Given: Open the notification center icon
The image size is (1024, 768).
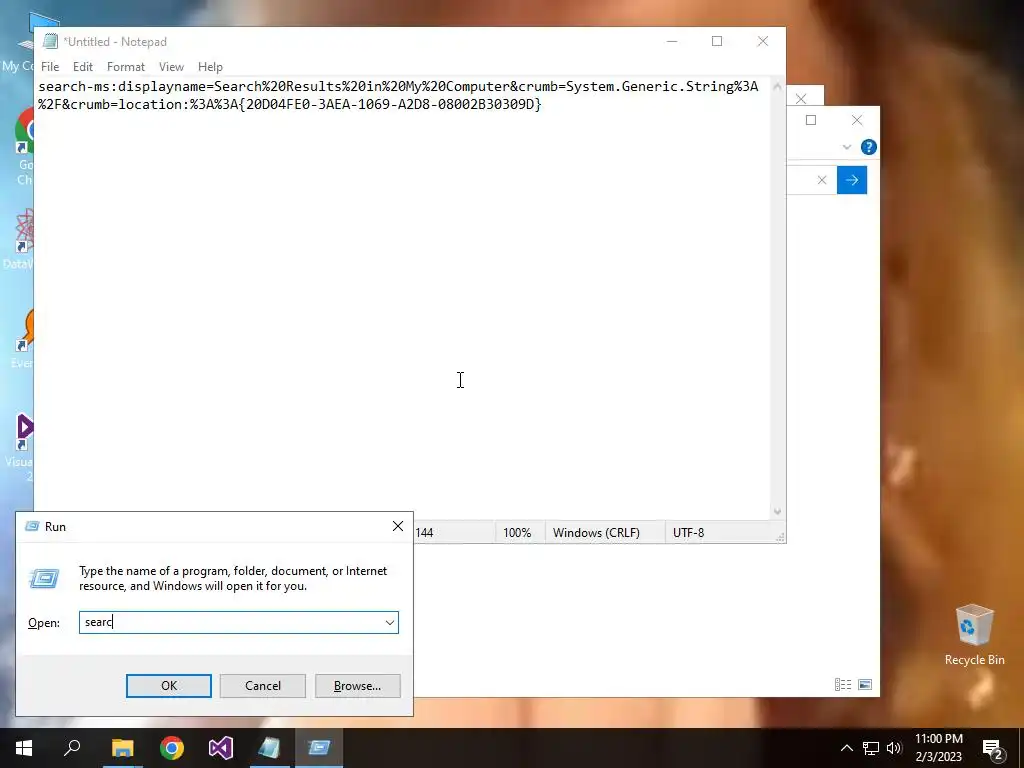Looking at the screenshot, I should (x=993, y=748).
